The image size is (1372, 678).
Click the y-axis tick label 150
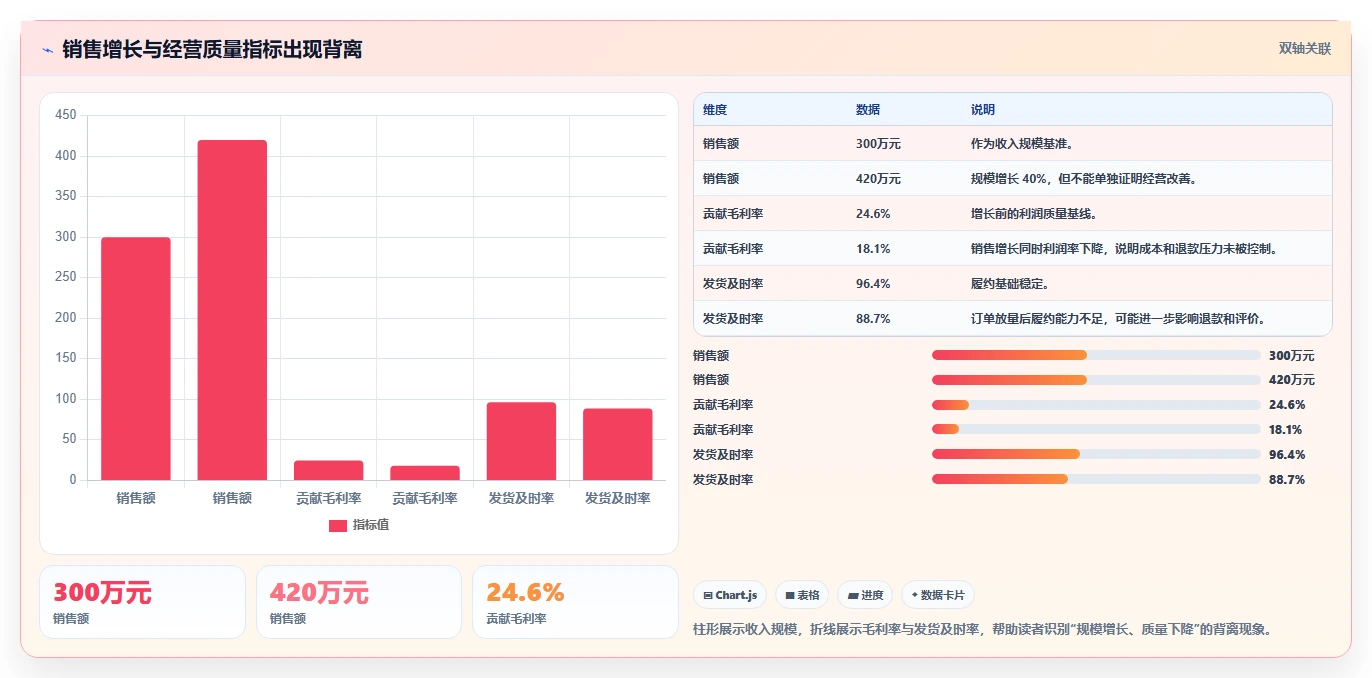click(66, 358)
